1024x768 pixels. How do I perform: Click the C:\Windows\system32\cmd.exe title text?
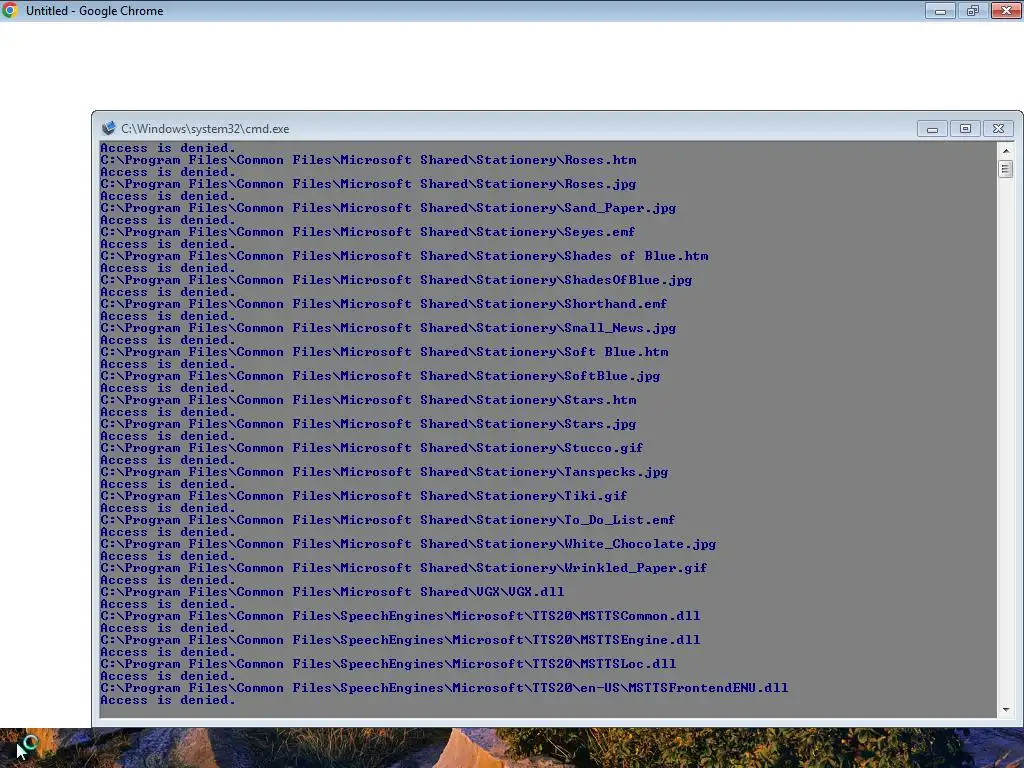205,129
